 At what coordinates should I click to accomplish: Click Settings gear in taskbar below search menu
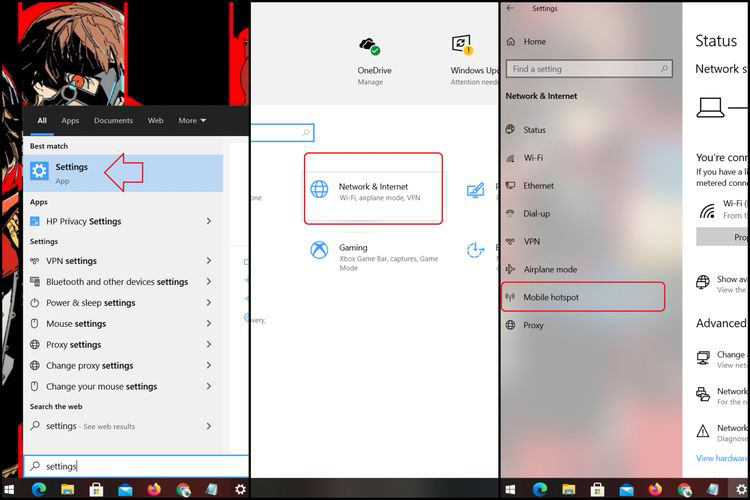click(x=240, y=489)
